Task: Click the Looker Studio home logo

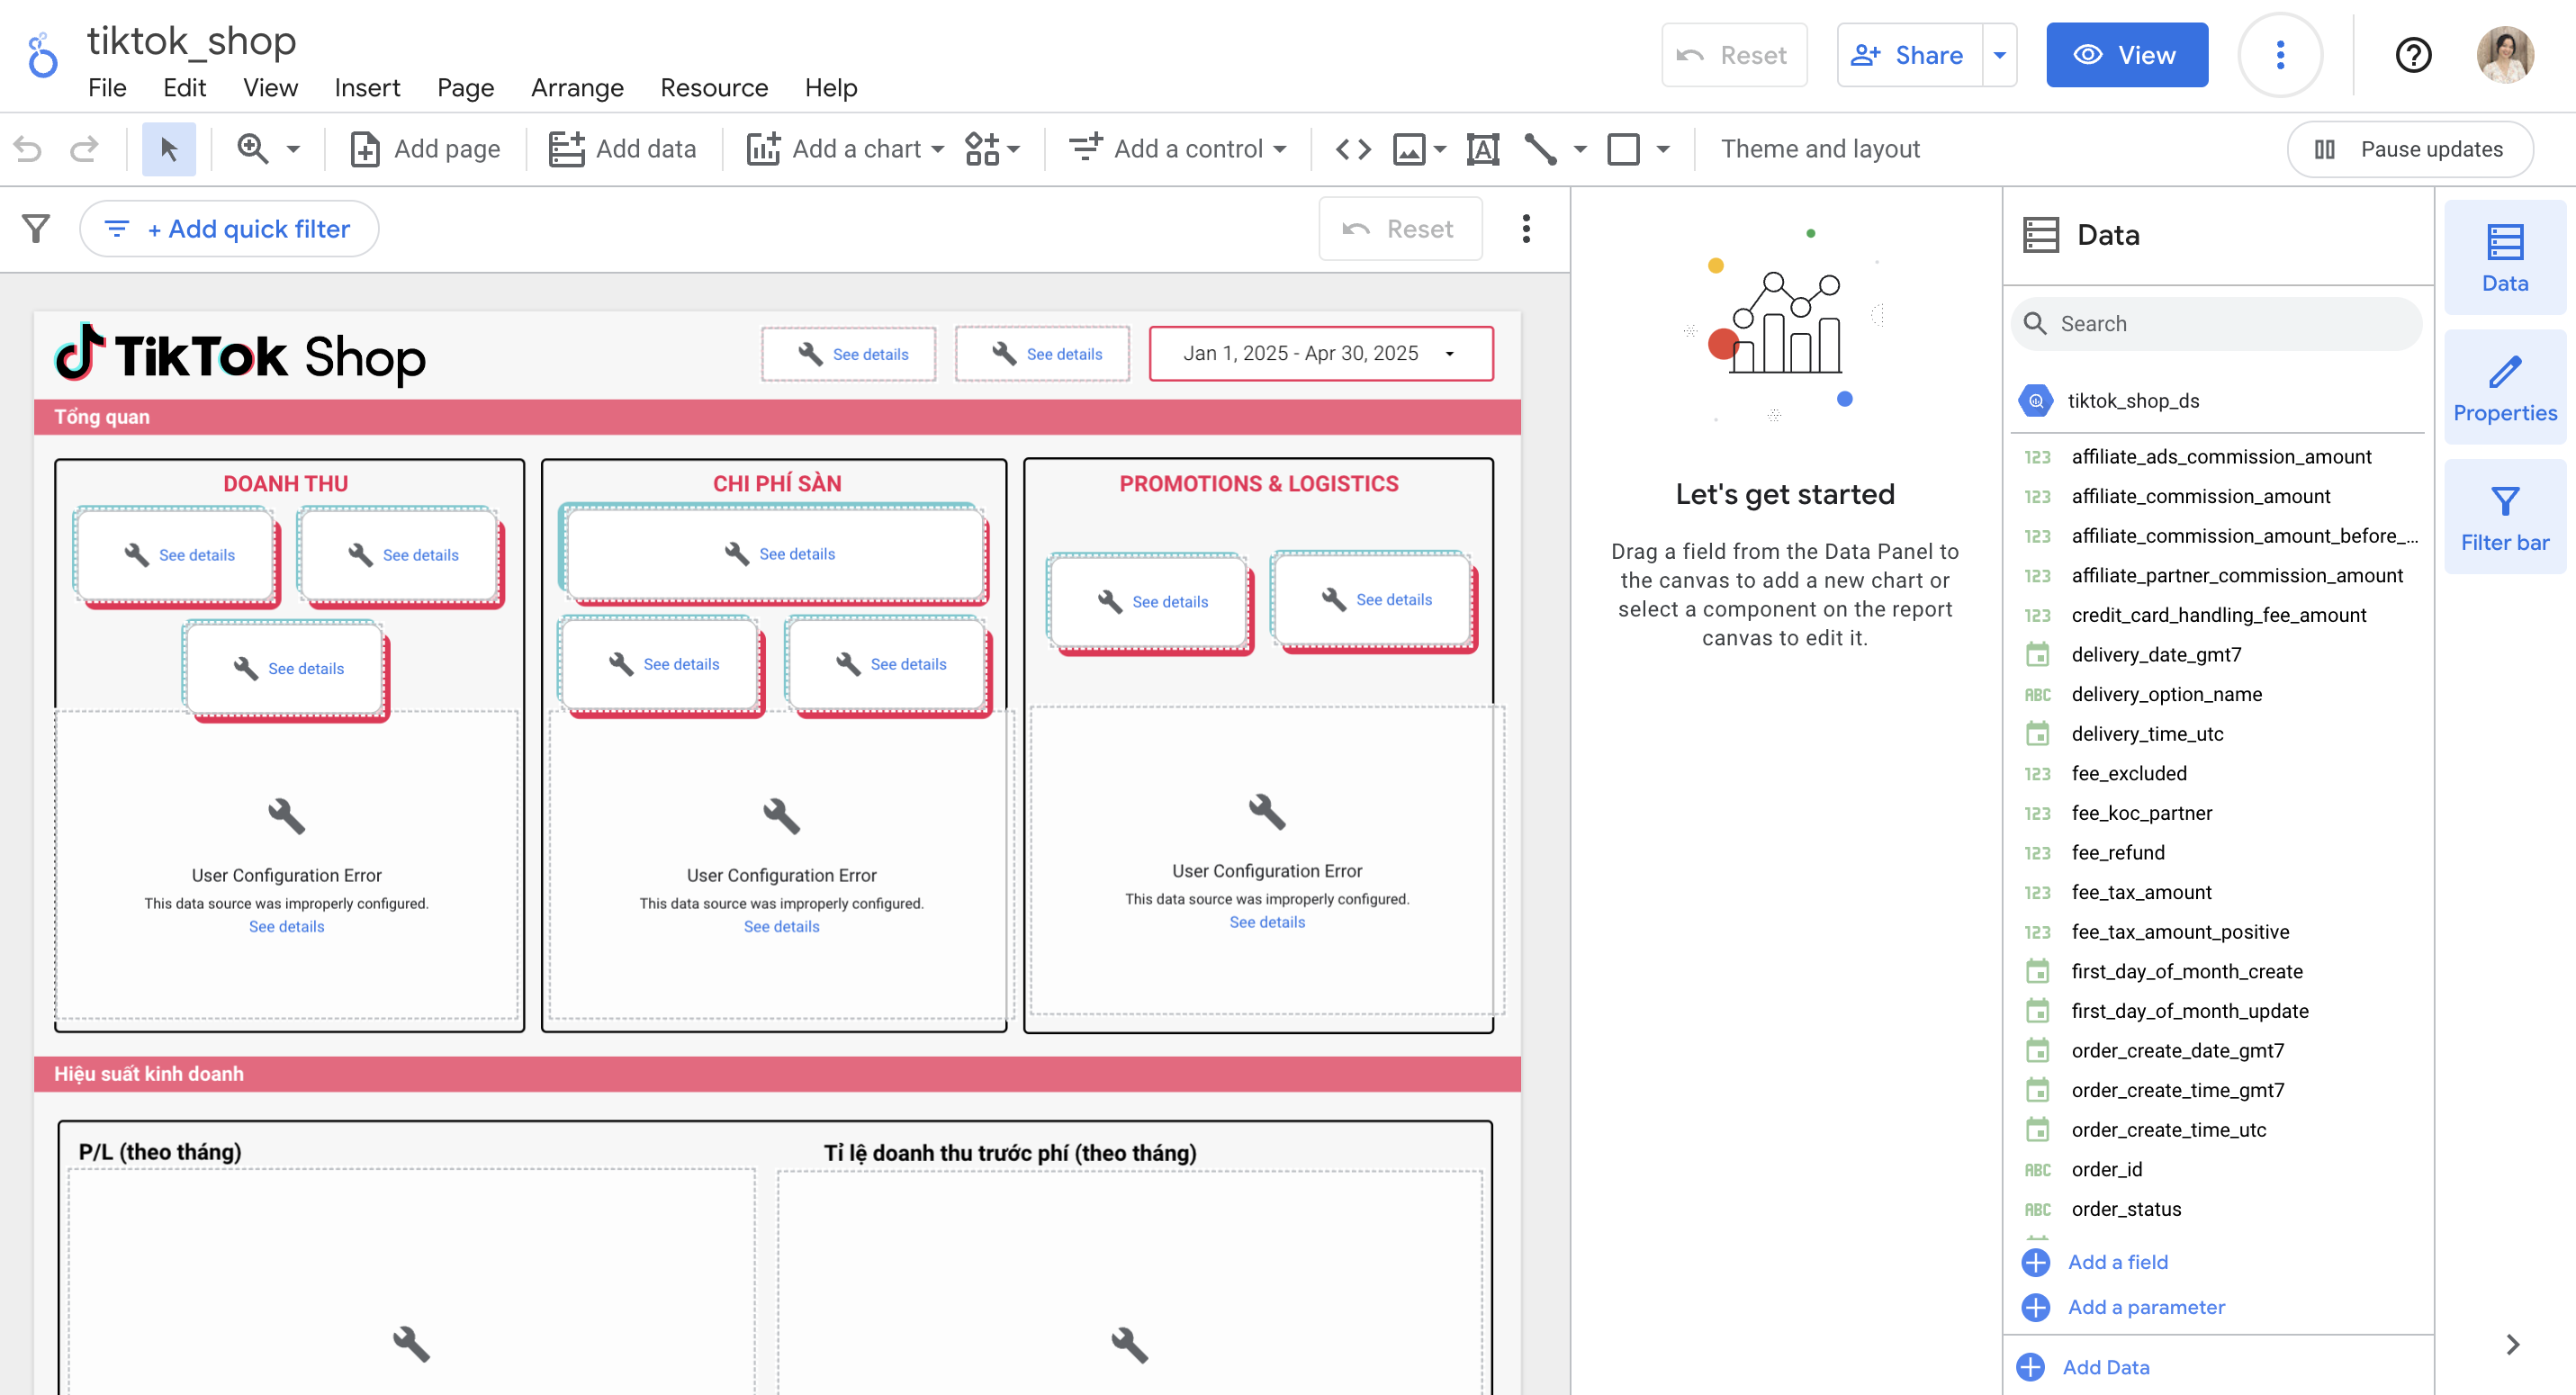Action: tap(42, 56)
